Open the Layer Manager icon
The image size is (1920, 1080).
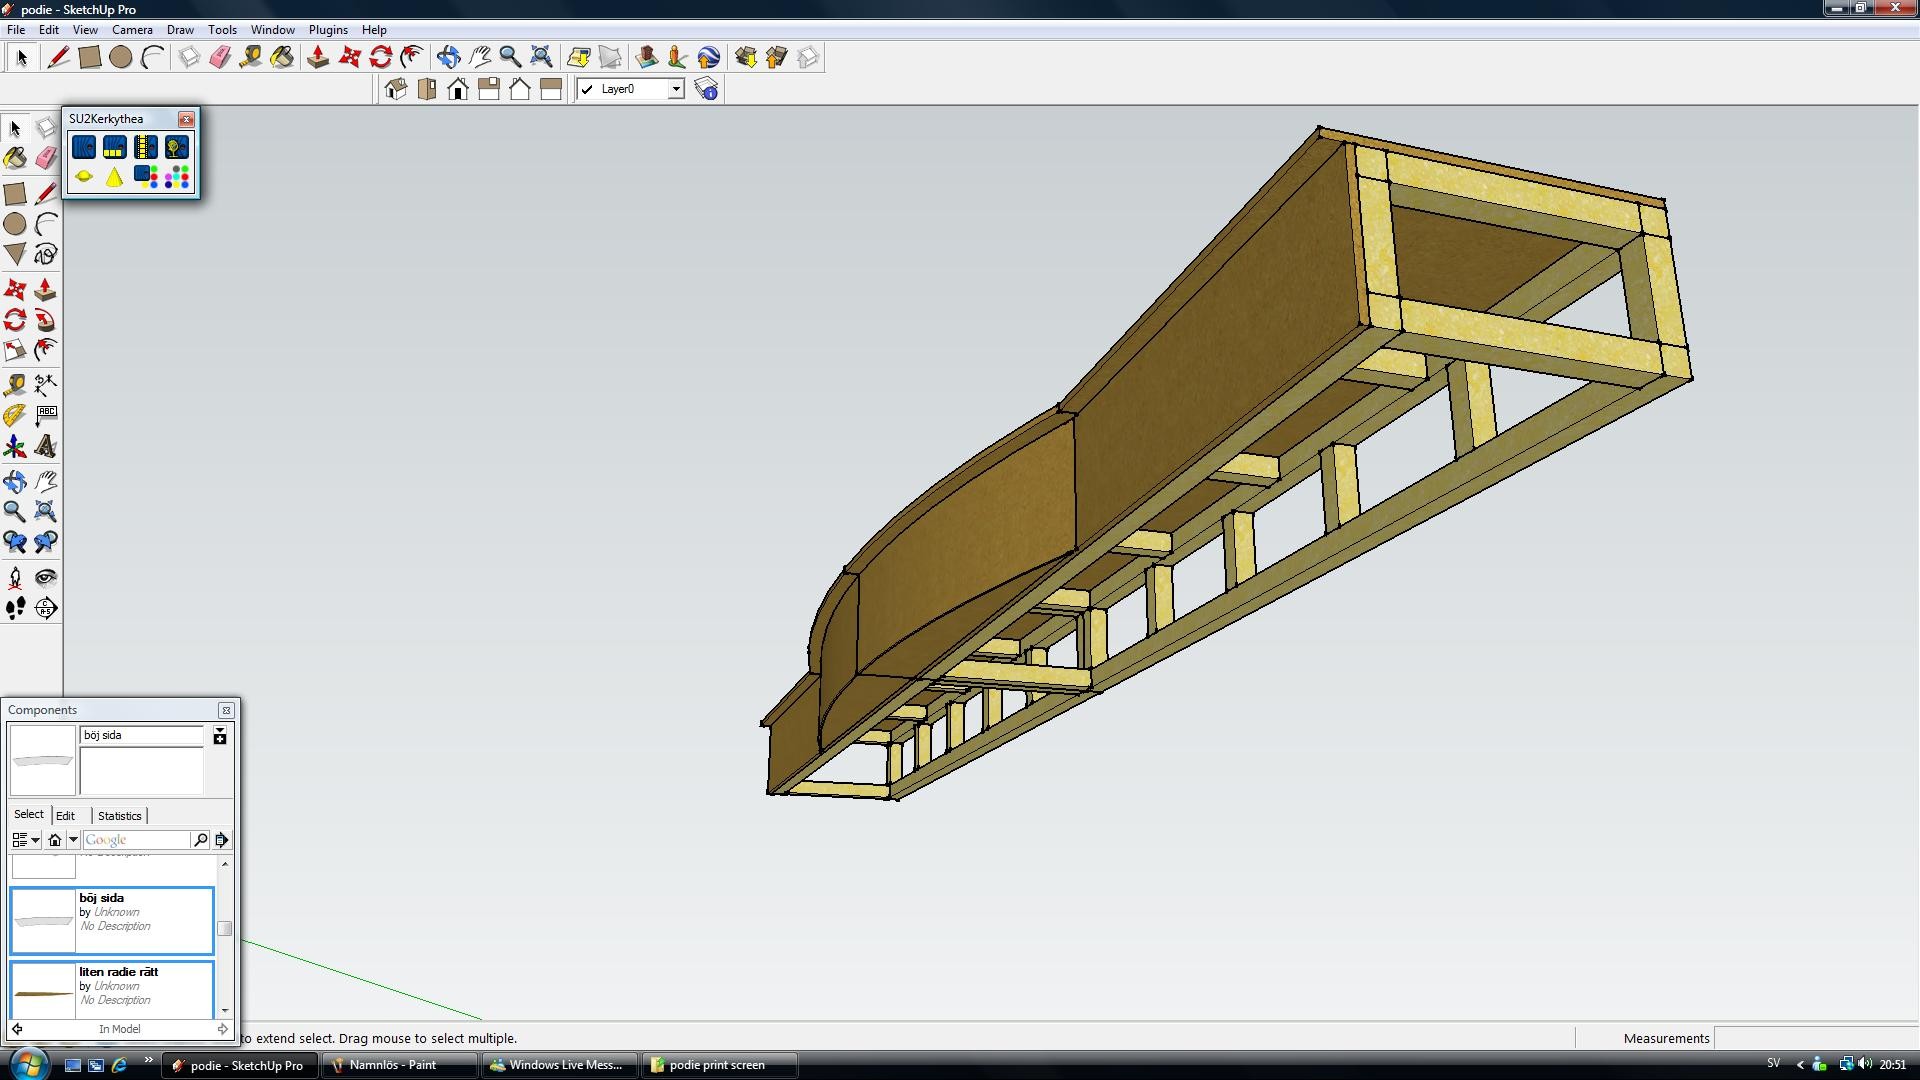click(x=706, y=89)
